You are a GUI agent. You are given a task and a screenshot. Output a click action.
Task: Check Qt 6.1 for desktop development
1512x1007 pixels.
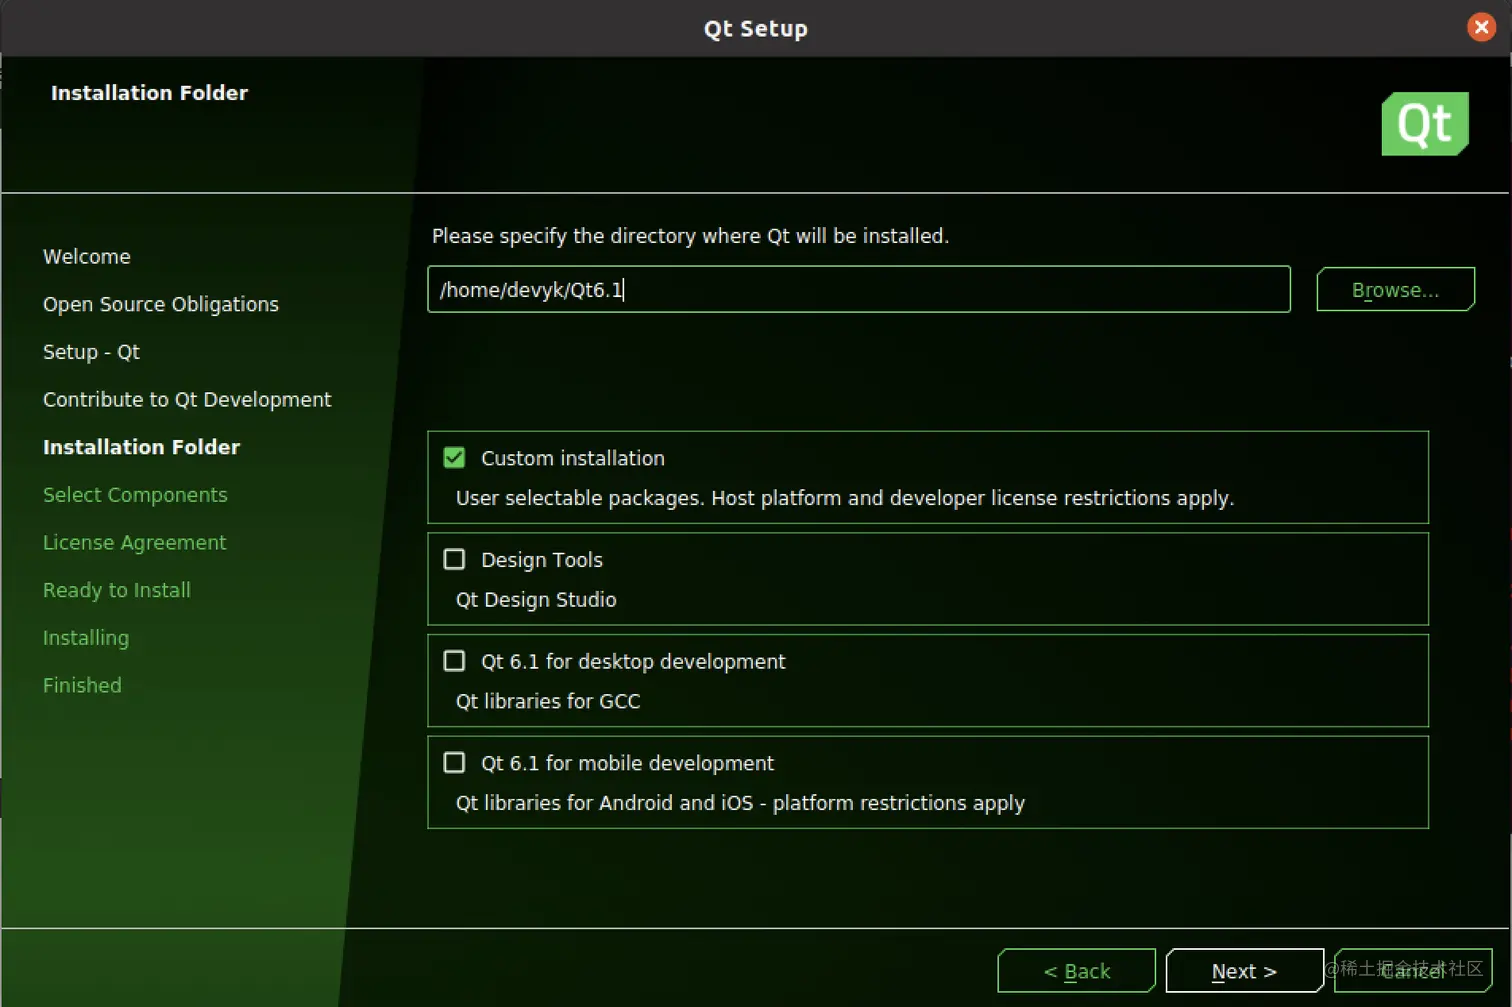point(454,661)
